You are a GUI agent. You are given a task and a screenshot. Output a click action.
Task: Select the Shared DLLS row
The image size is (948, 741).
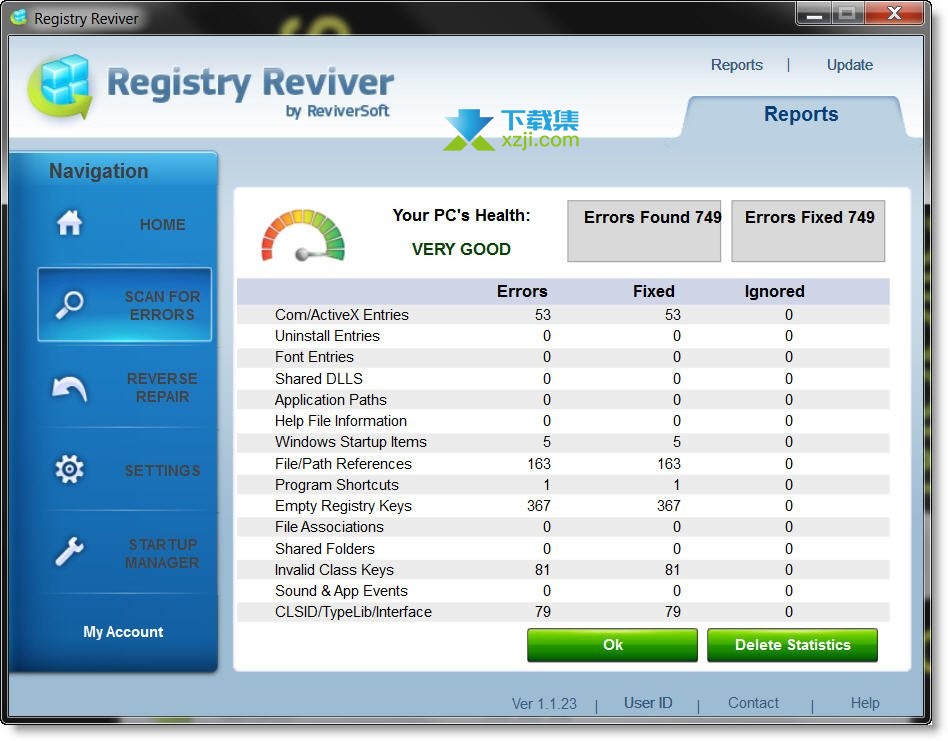(563, 379)
